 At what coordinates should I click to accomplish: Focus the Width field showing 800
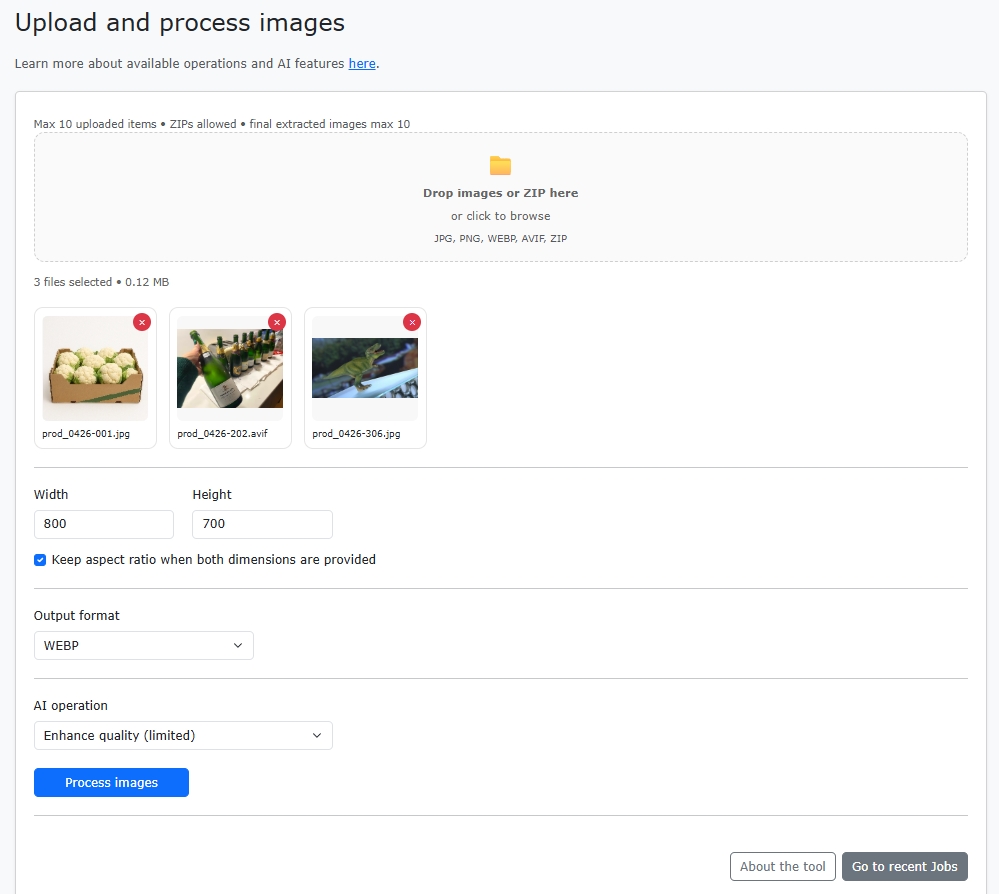point(104,524)
